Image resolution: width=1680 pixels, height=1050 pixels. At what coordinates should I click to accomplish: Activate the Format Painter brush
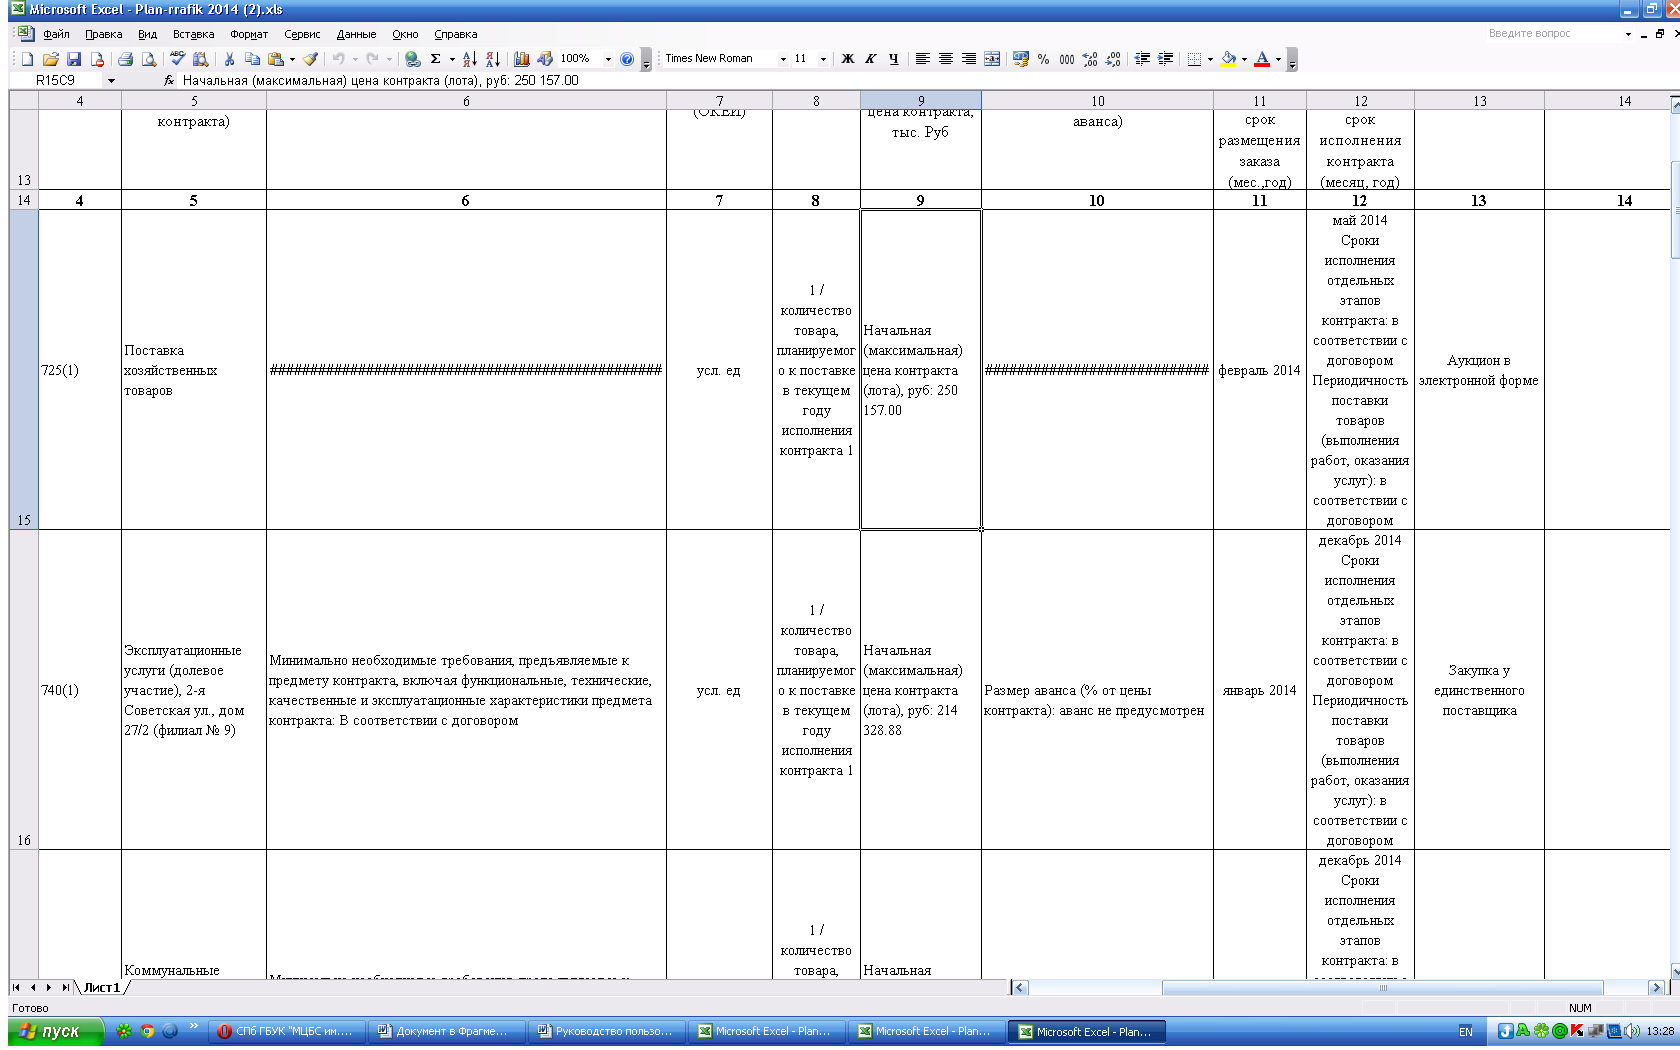tap(311, 59)
